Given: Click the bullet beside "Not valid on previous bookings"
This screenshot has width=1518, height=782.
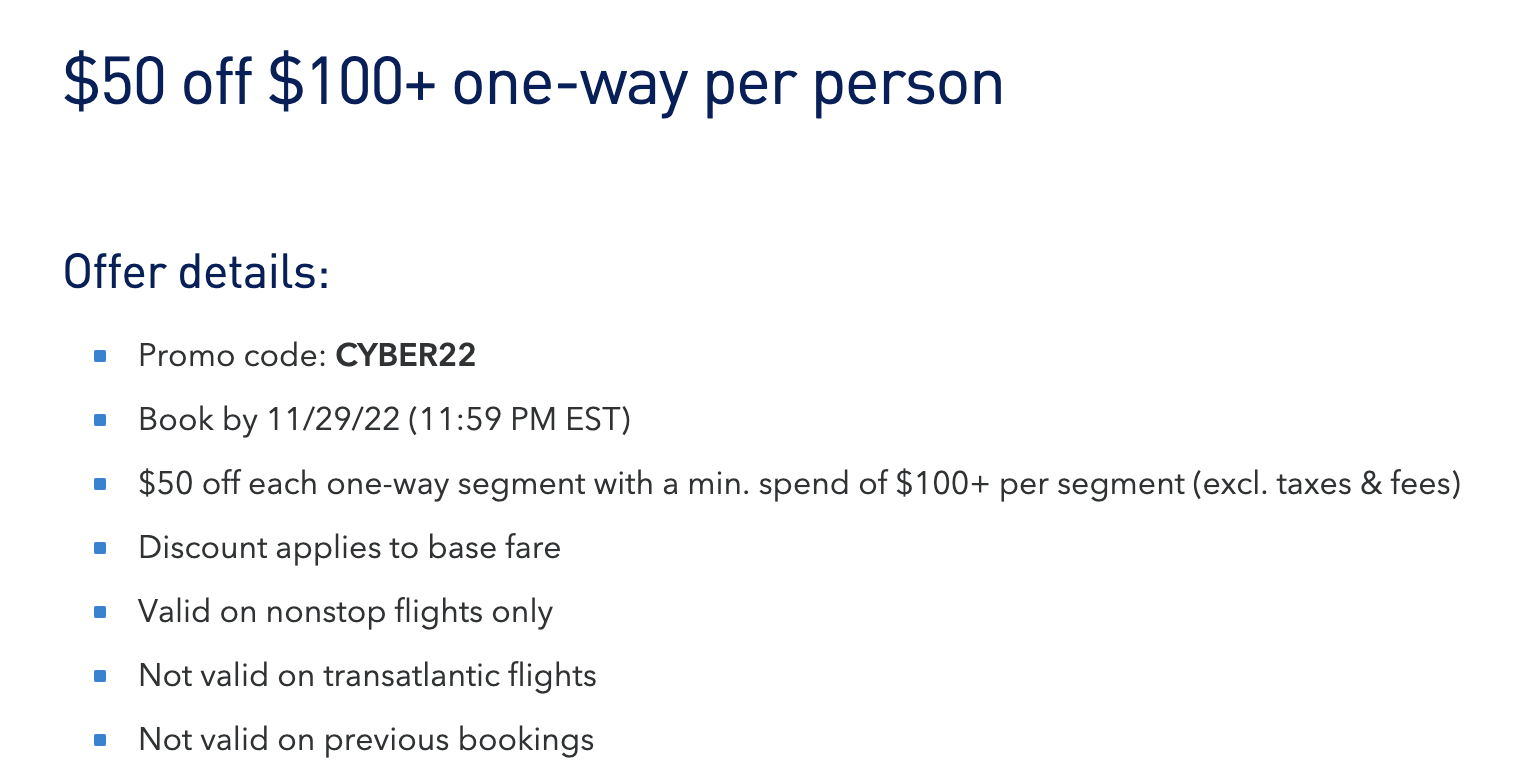Looking at the screenshot, I should [100, 740].
